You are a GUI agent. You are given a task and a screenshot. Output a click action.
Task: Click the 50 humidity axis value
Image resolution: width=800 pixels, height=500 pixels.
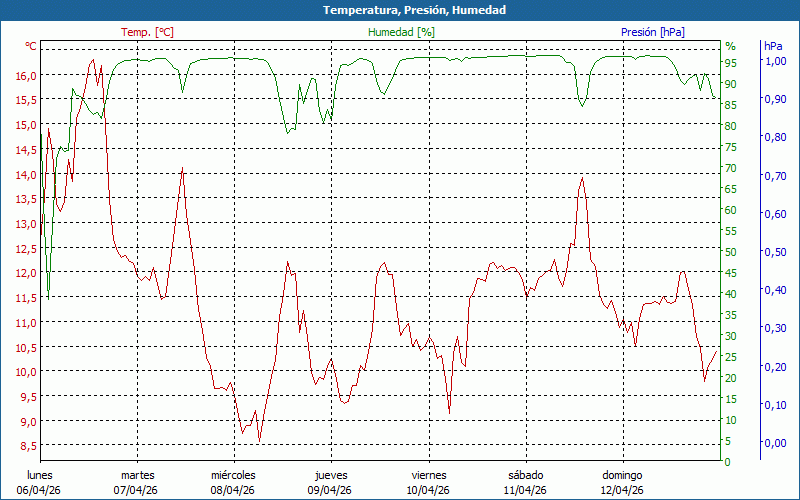click(x=730, y=252)
